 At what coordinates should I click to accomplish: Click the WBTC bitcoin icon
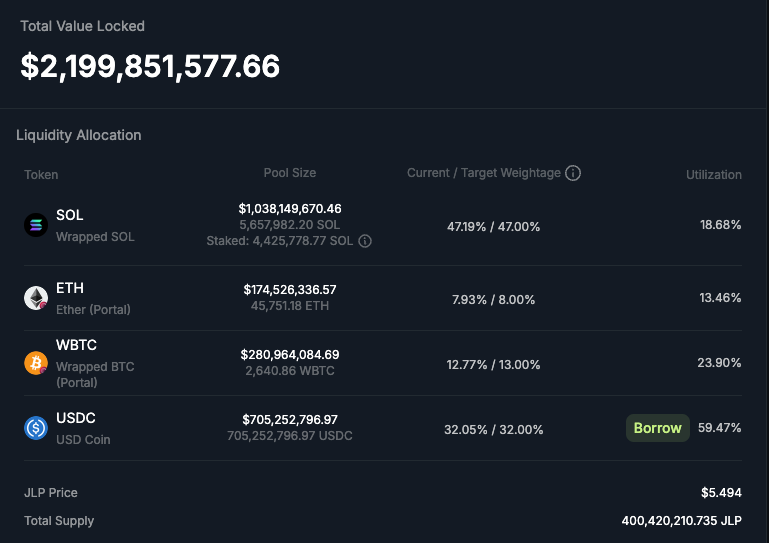tap(36, 363)
